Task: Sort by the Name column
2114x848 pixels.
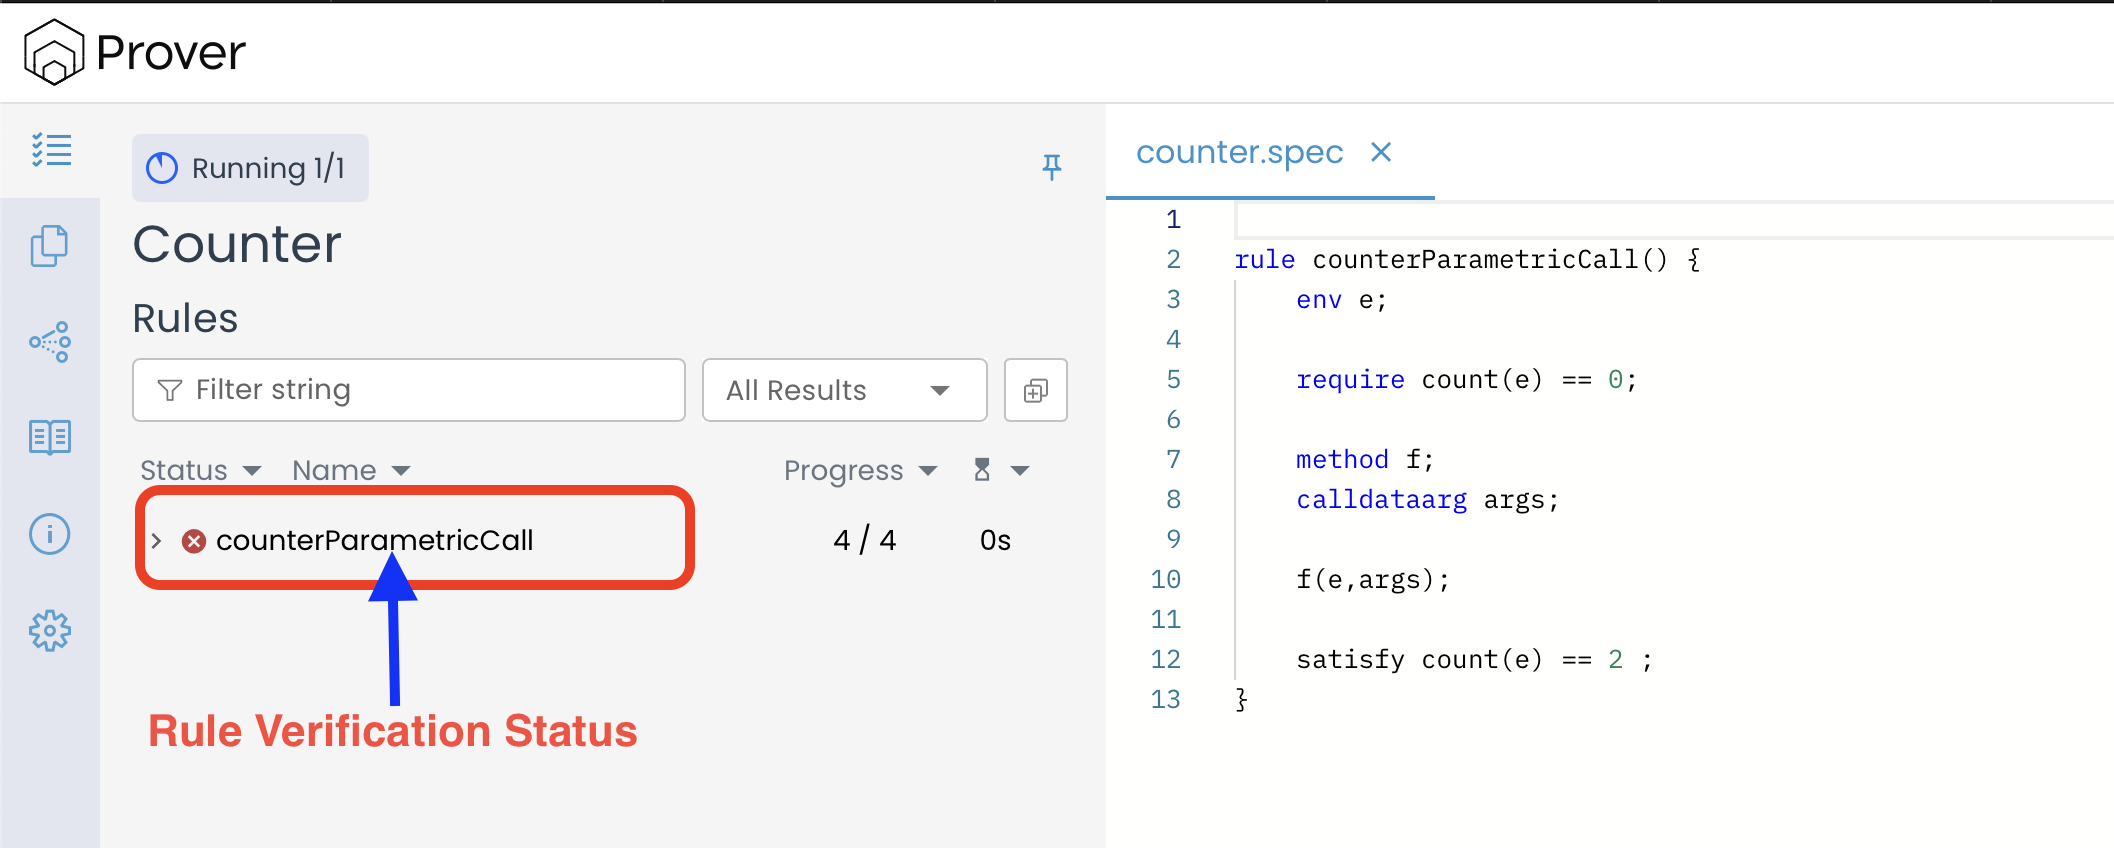Action: coord(350,470)
